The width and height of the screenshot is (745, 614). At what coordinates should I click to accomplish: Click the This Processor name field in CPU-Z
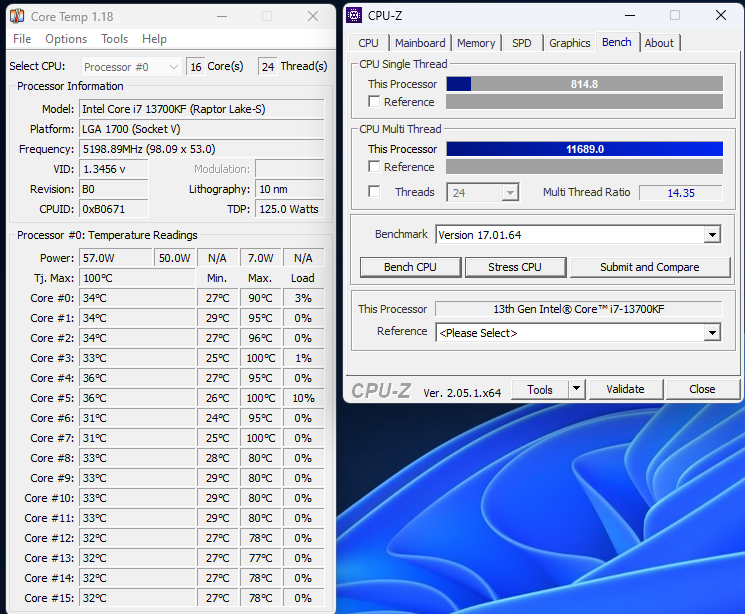[579, 309]
